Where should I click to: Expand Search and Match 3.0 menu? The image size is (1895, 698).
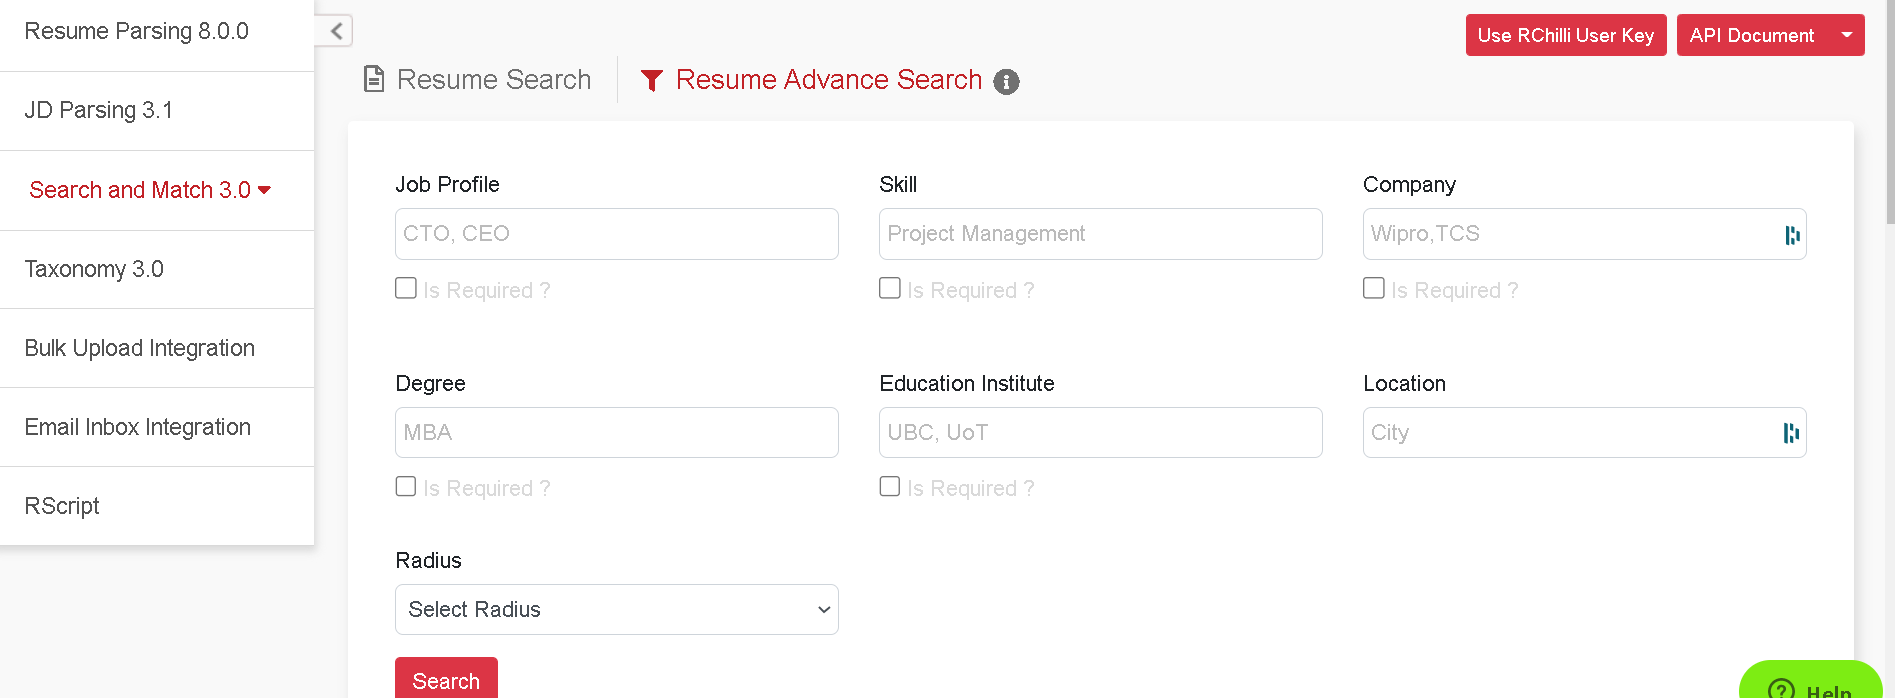click(150, 190)
